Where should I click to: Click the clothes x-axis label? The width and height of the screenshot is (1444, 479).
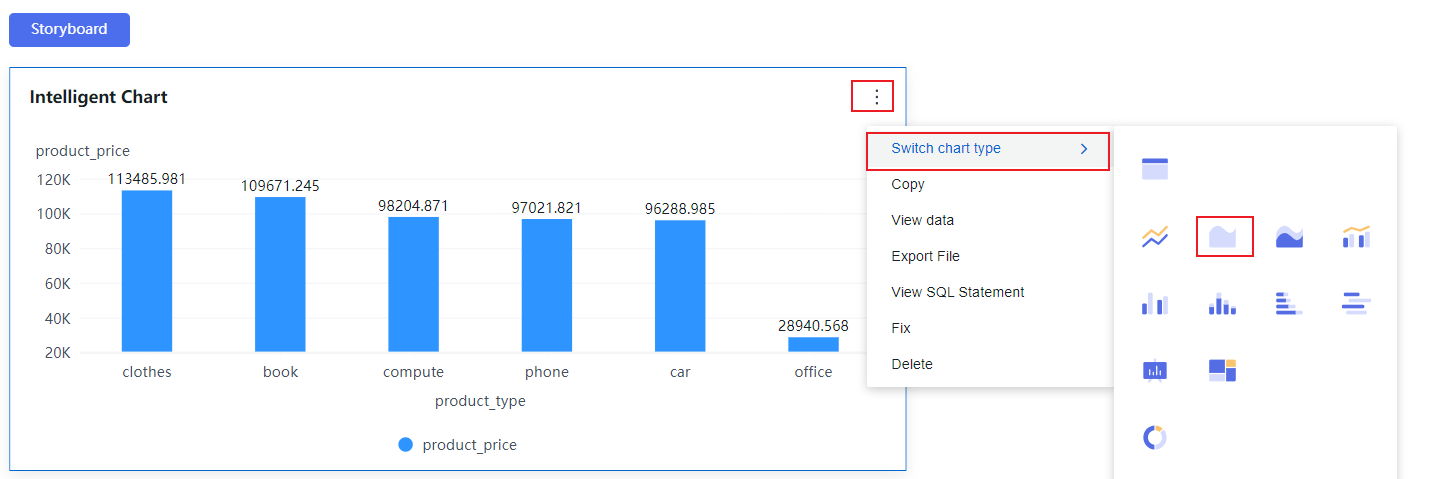(147, 372)
